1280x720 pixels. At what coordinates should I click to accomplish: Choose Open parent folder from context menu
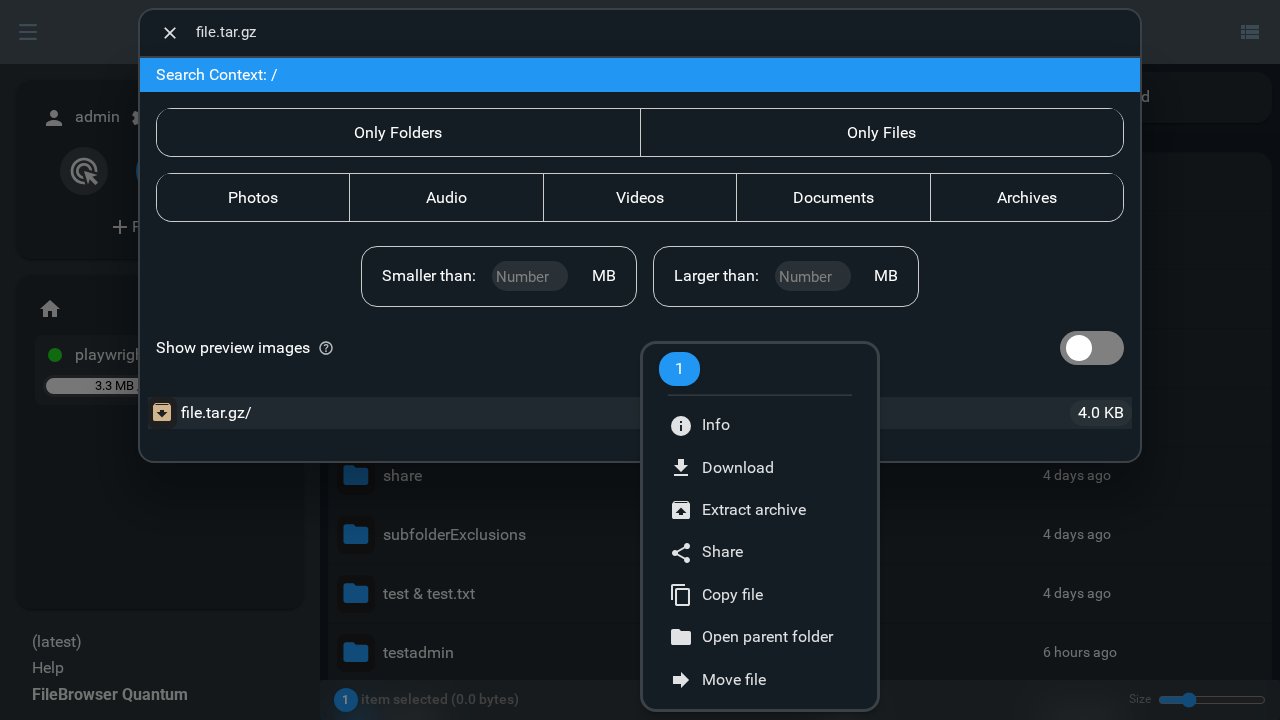click(x=766, y=637)
